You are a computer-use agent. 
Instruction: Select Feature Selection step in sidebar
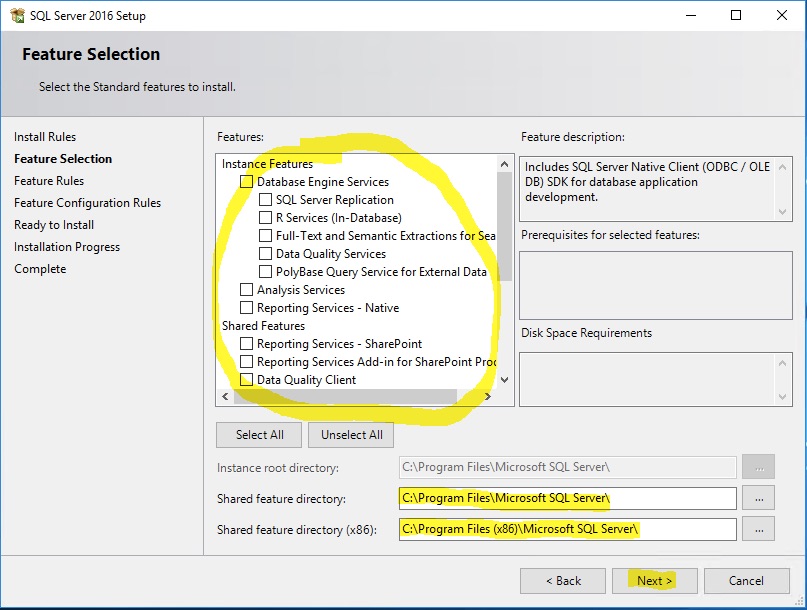pyautogui.click(x=63, y=159)
